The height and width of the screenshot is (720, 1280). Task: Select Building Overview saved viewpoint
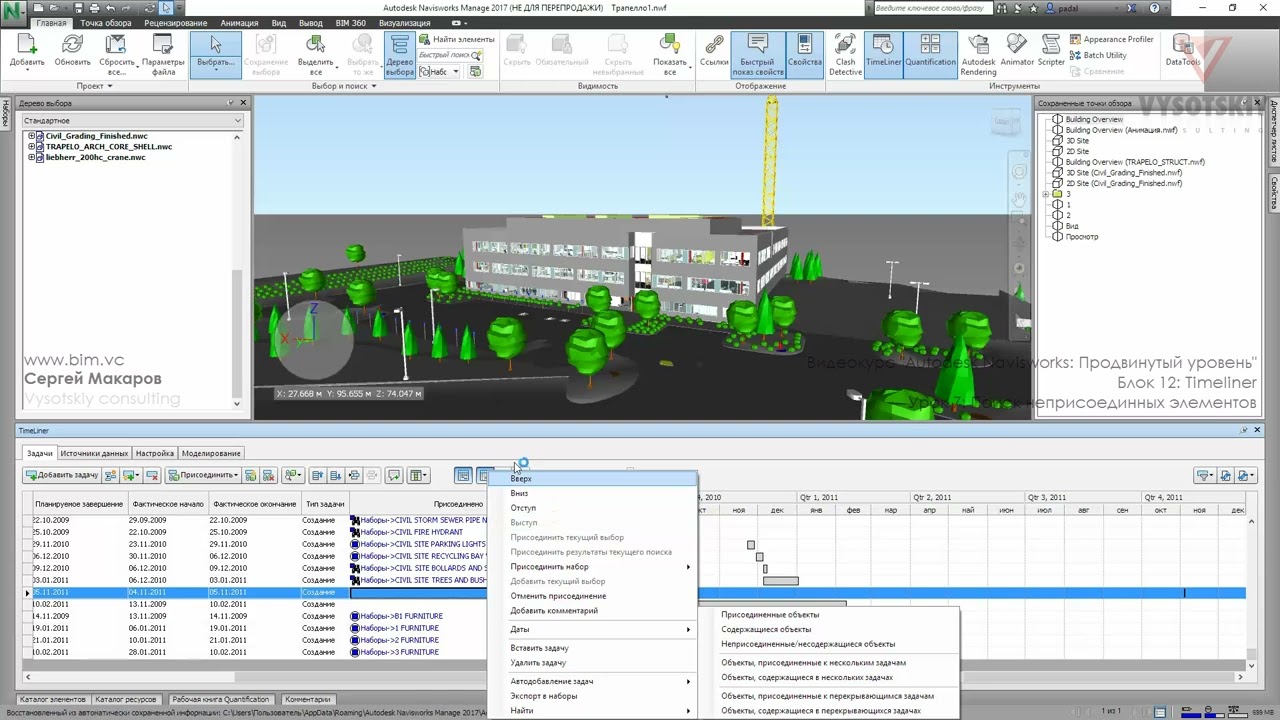point(1094,119)
